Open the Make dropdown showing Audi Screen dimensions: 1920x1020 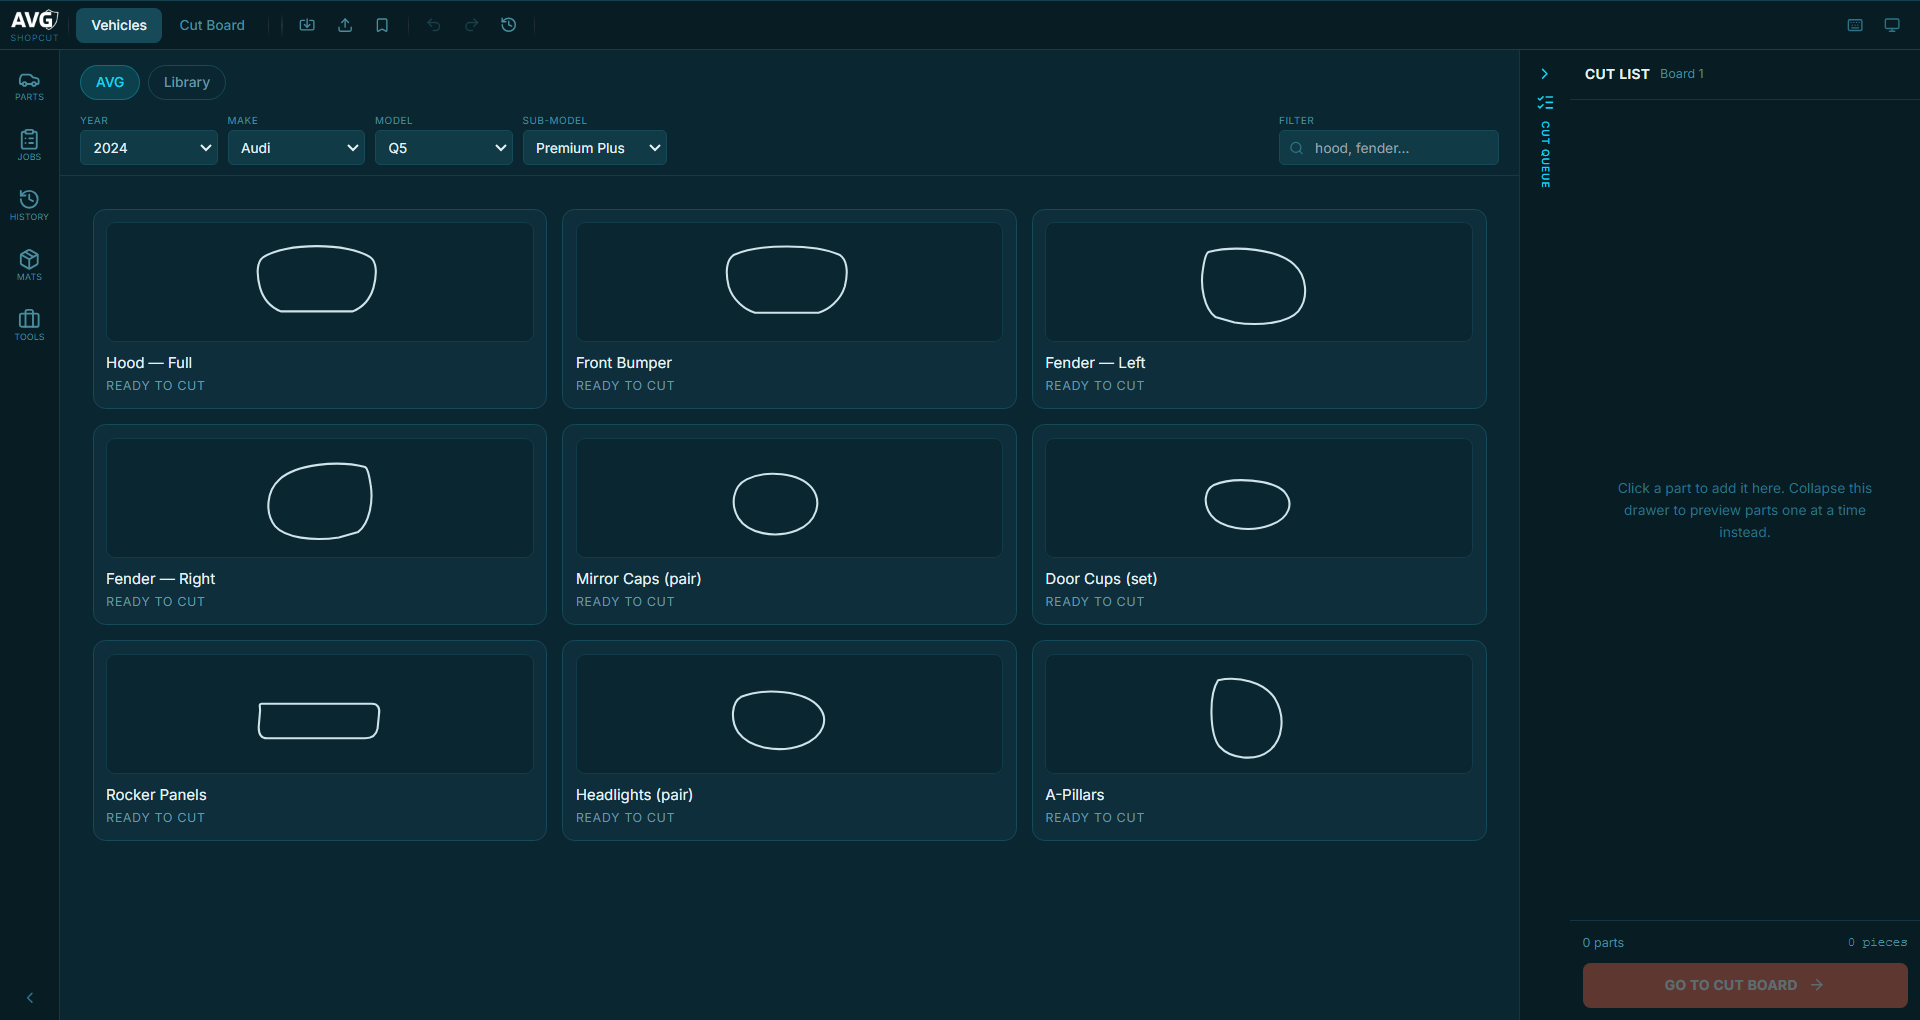[296, 148]
